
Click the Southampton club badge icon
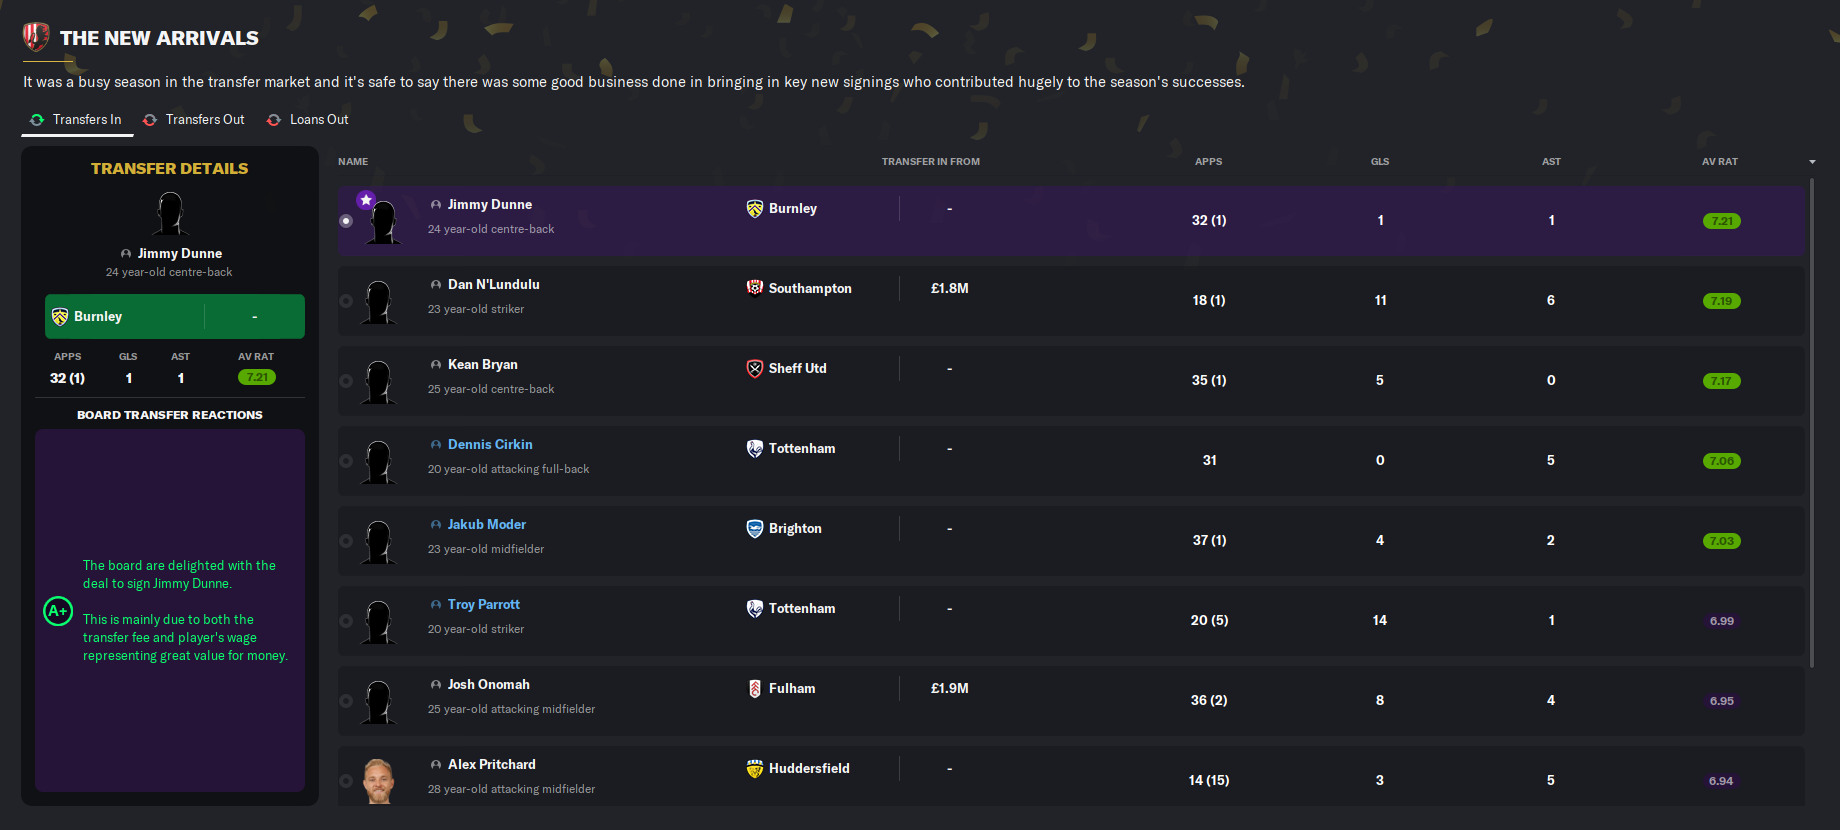[755, 289]
